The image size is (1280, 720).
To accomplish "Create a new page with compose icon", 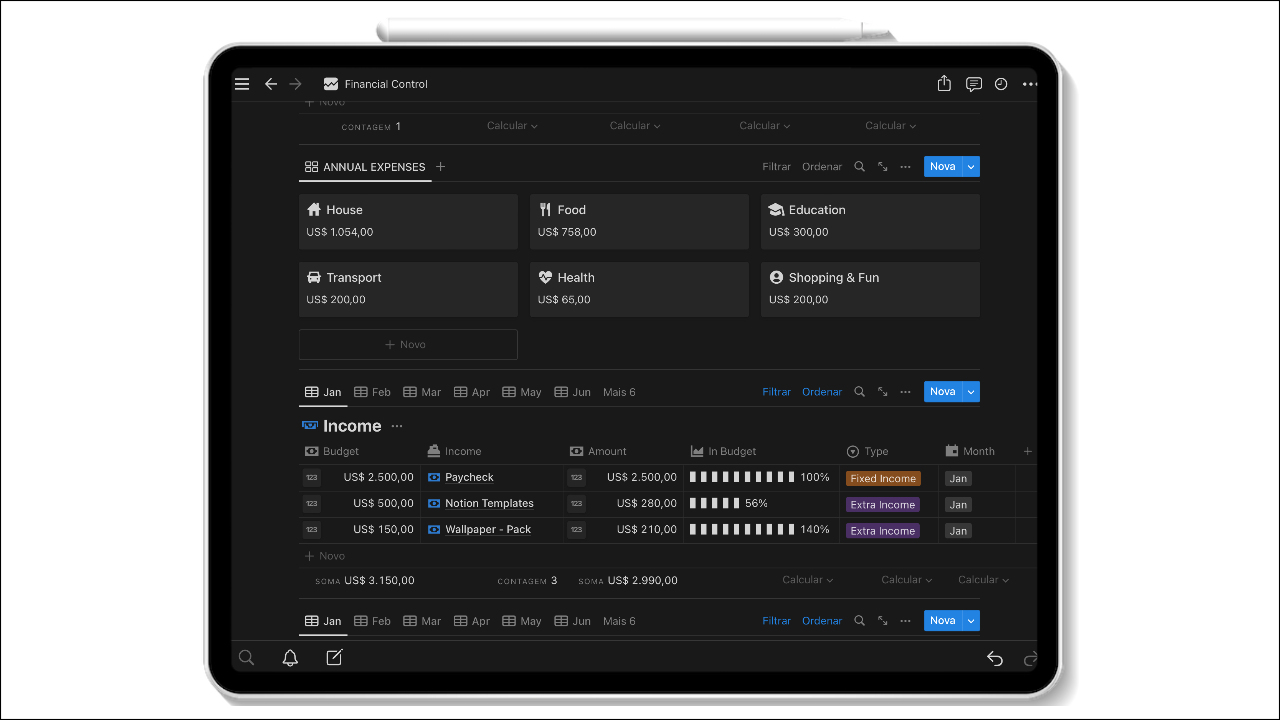I will tap(334, 657).
